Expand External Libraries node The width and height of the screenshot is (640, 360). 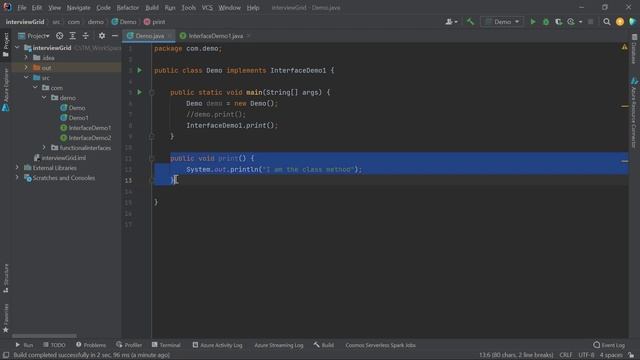pyautogui.click(x=17, y=168)
